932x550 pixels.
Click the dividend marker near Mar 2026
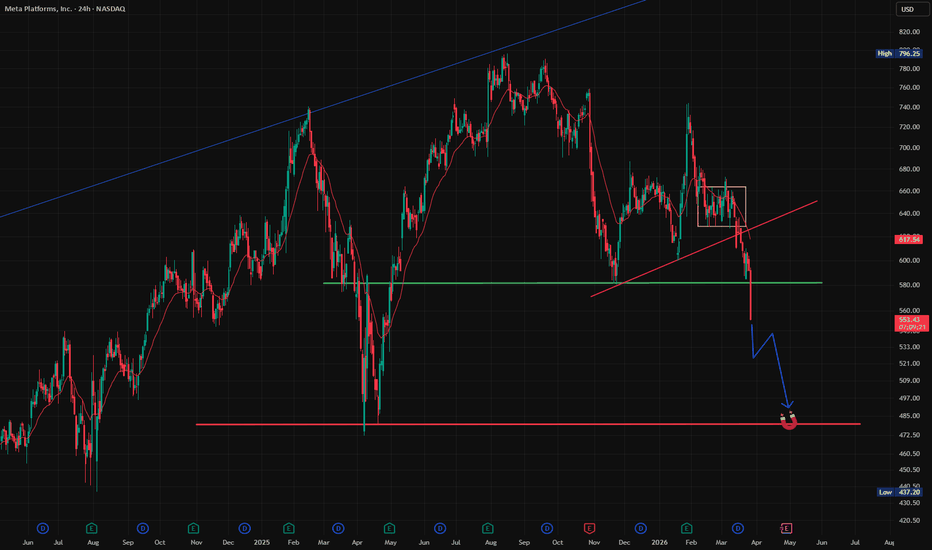[738, 528]
